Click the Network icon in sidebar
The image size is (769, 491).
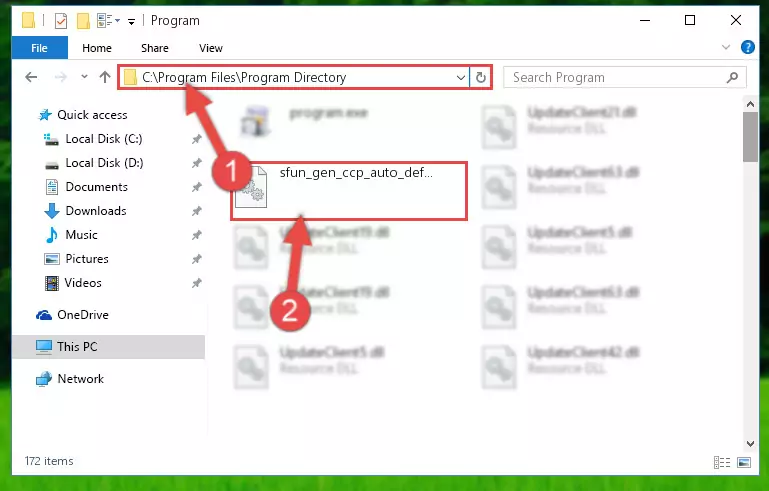point(44,379)
